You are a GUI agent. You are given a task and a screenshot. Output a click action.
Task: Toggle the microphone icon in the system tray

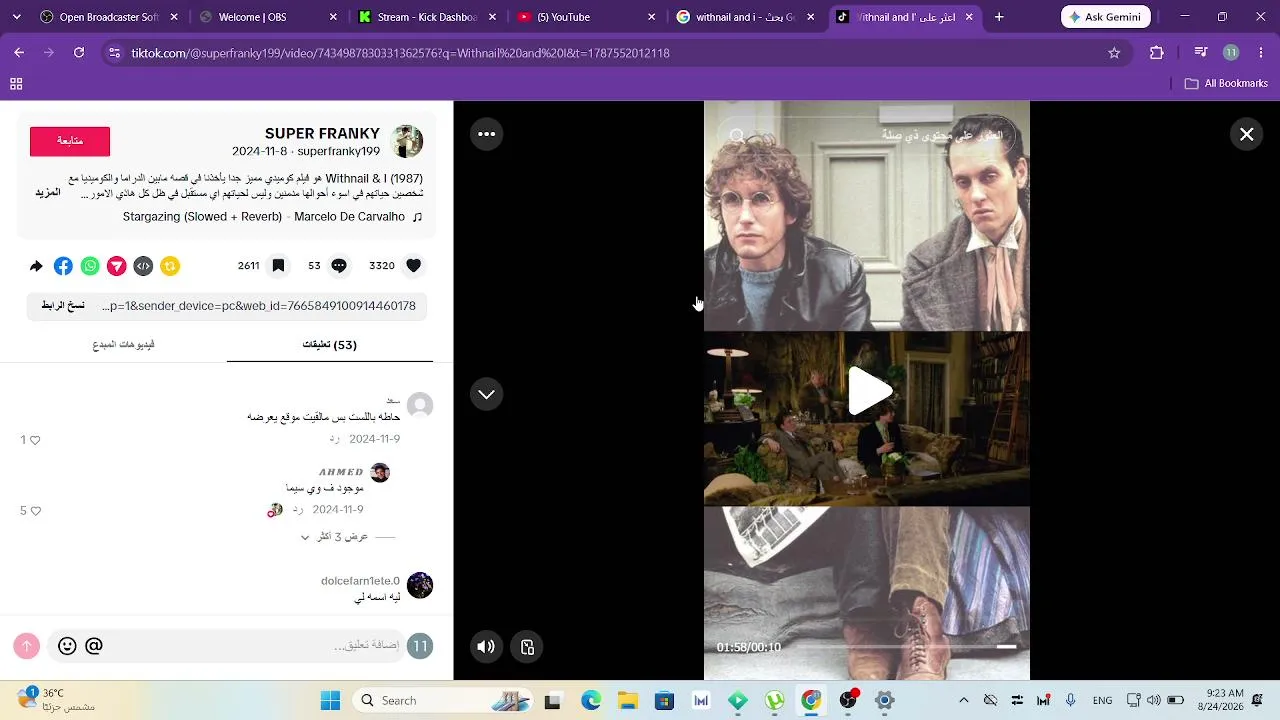coord(1070,701)
